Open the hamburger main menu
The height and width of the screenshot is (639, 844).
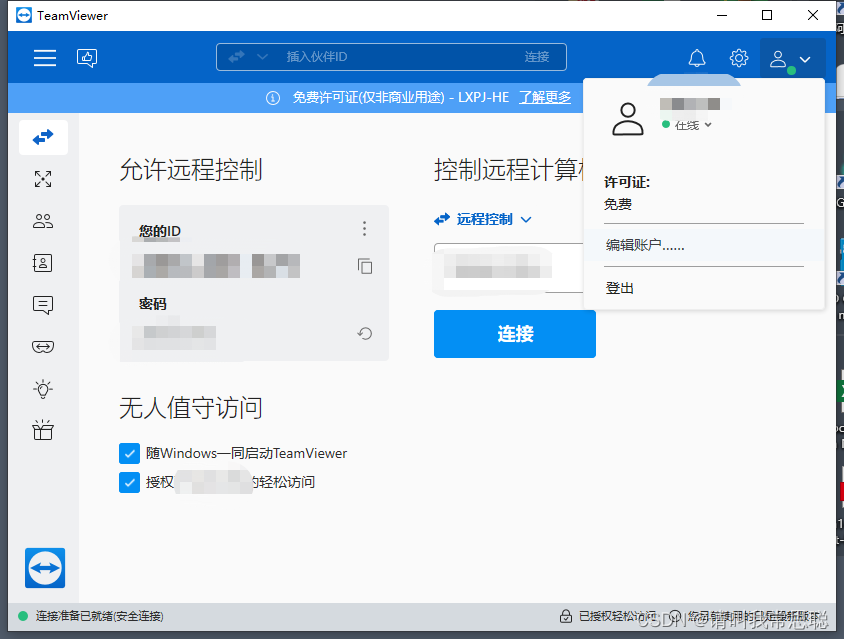click(x=45, y=58)
